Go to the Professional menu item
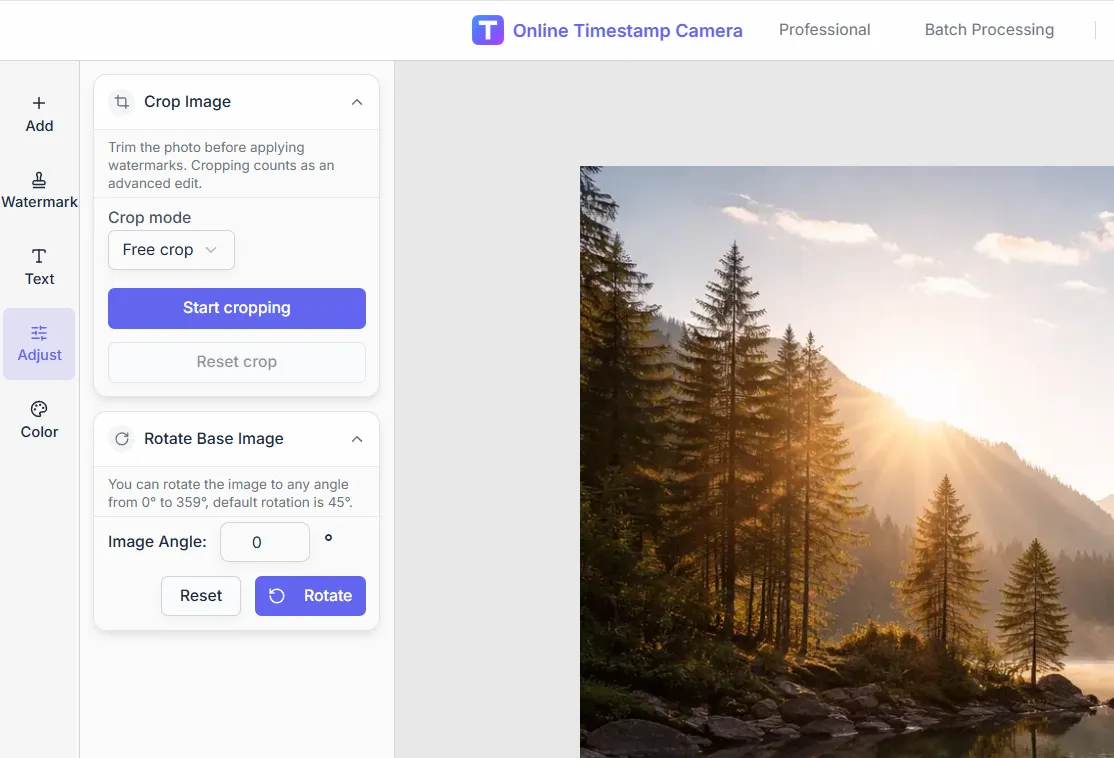Screen dimensions: 1114x758 click(824, 30)
